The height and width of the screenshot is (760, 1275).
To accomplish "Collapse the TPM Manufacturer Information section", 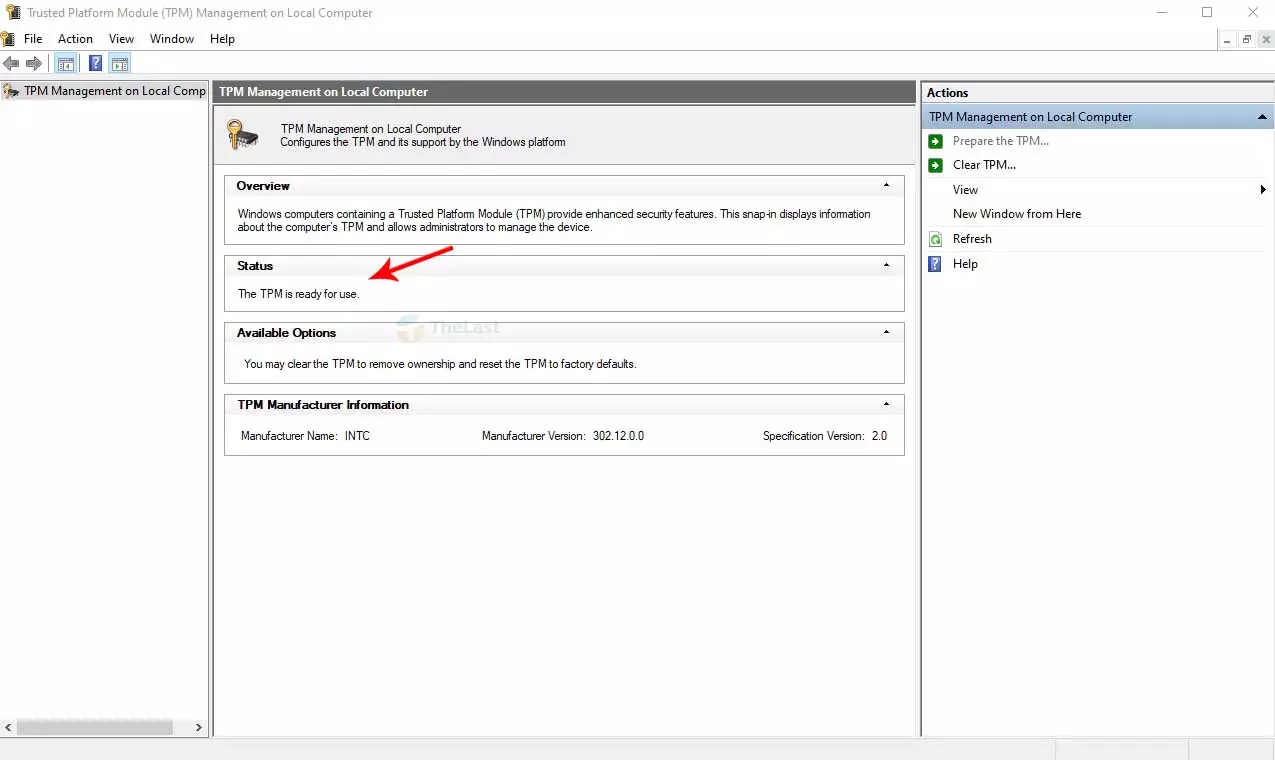I will tap(886, 404).
